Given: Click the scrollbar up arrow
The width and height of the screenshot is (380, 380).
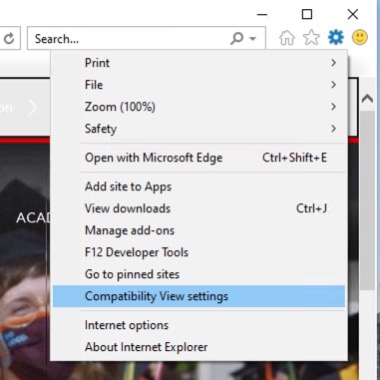Looking at the screenshot, I should point(367,99).
